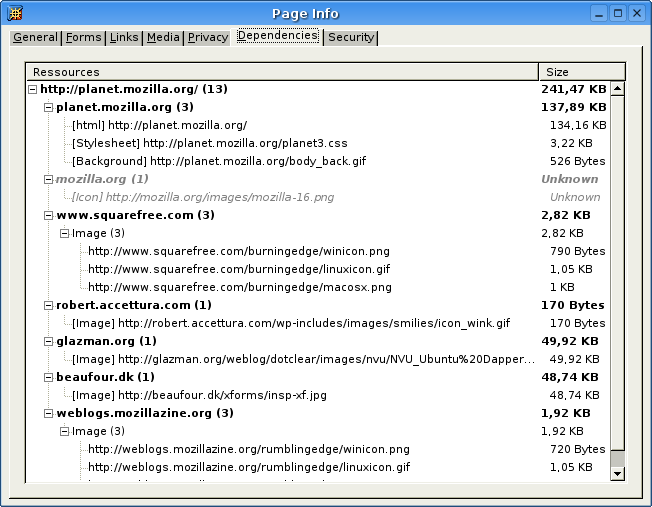
Task: Maximize the Page Info window
Action: coord(618,14)
